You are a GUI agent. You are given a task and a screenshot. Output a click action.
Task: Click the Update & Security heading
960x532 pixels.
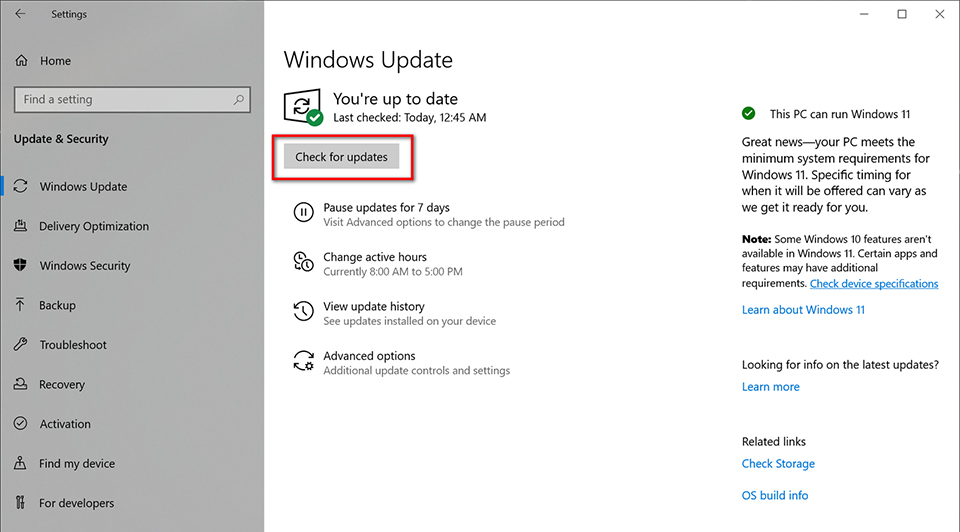tap(61, 139)
